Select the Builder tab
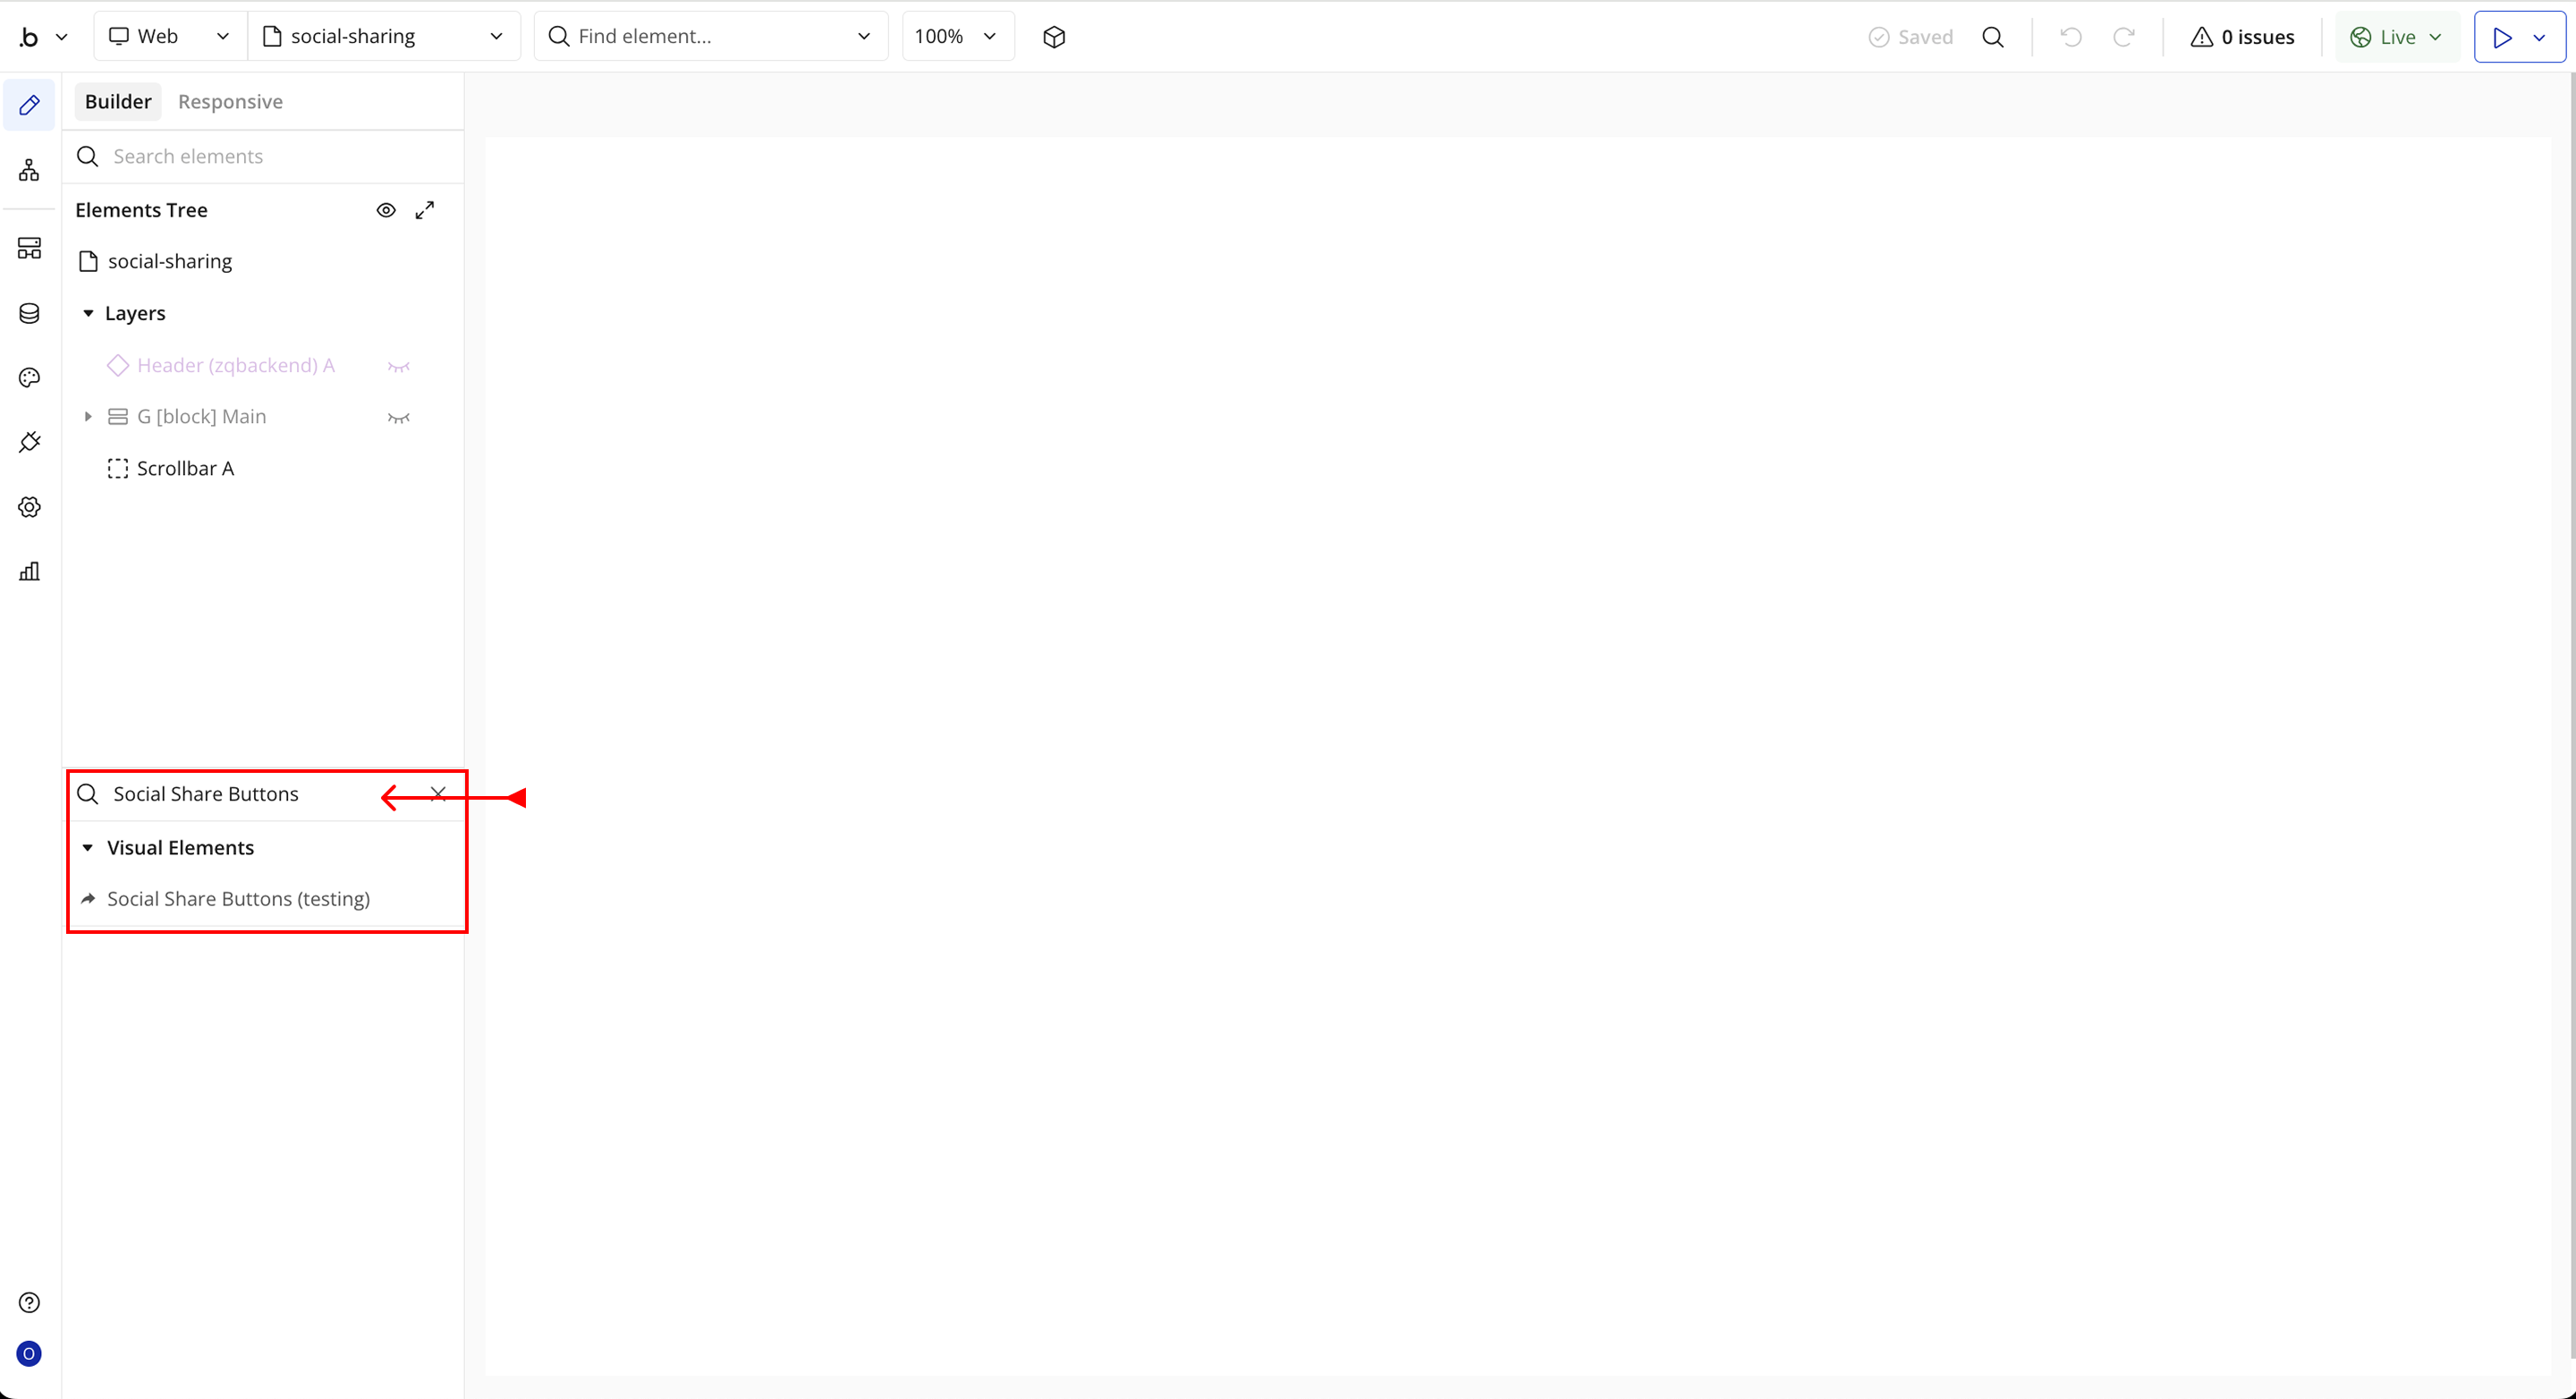 point(118,102)
